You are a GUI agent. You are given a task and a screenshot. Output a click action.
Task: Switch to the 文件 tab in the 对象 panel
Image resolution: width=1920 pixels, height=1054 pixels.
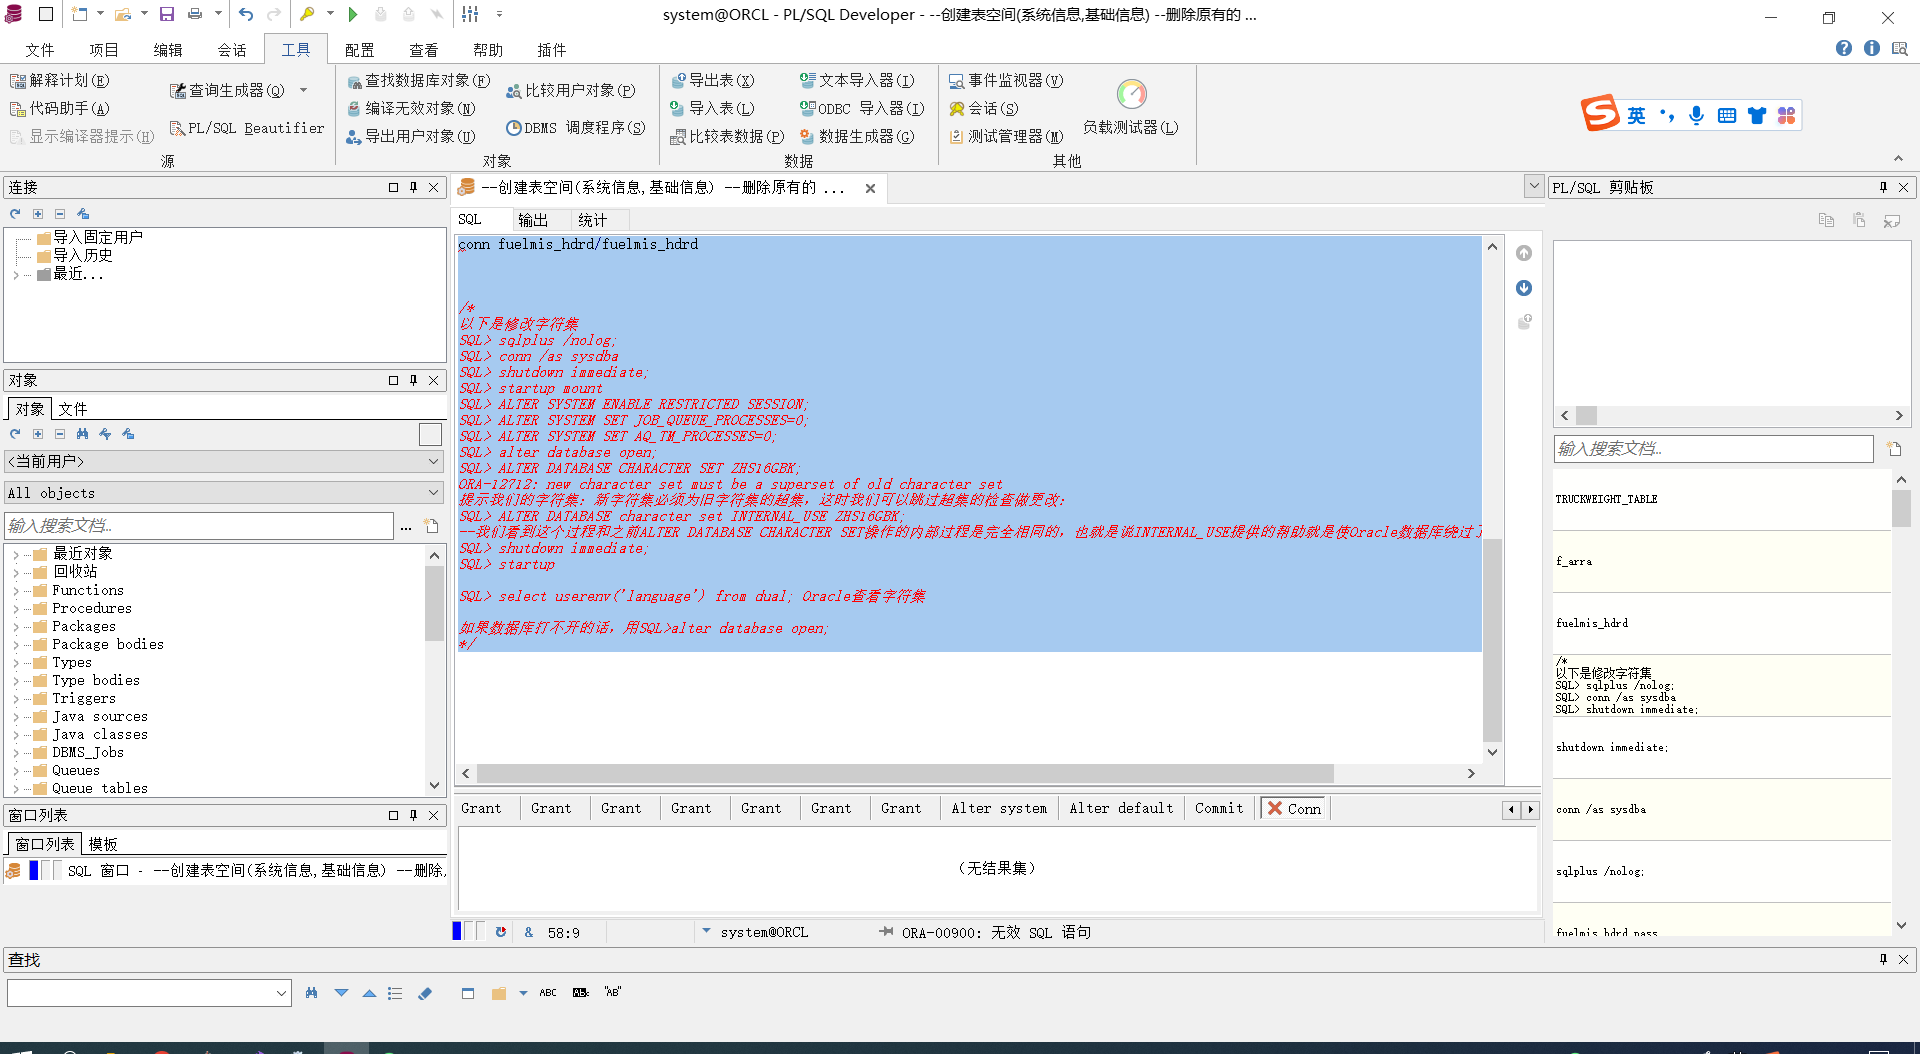(73, 409)
